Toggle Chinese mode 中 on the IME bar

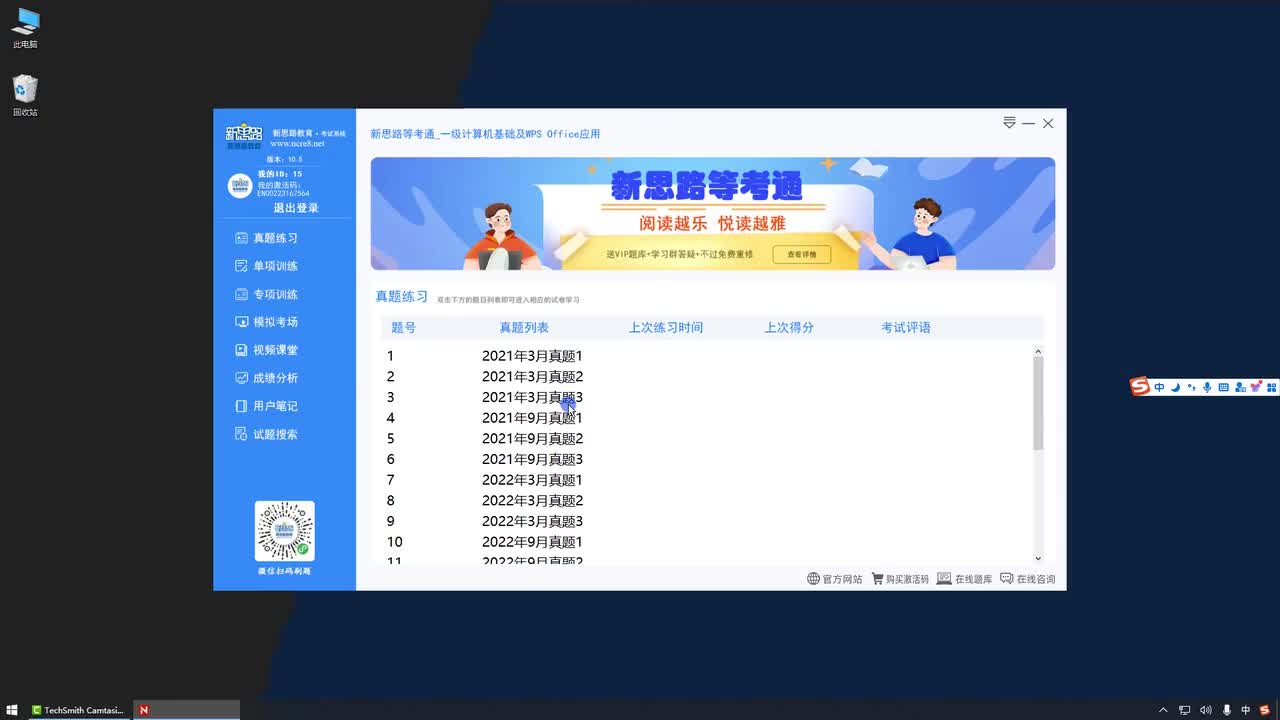[x=1160, y=387]
